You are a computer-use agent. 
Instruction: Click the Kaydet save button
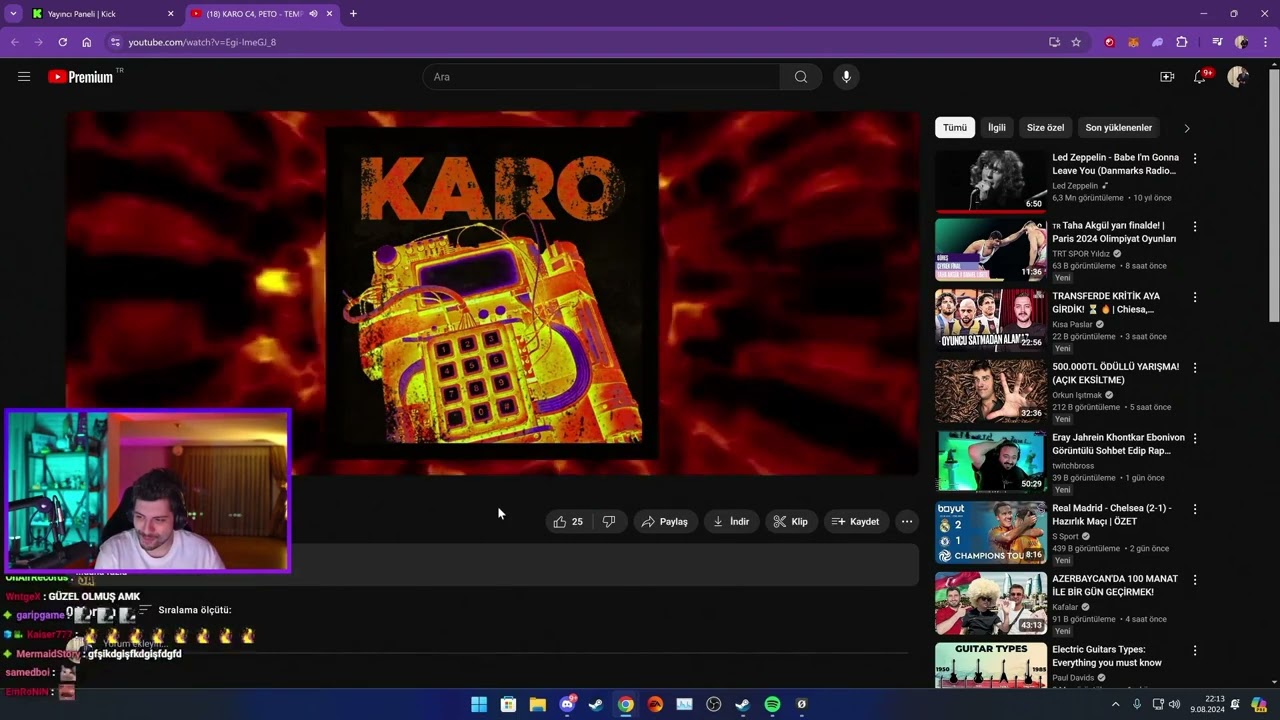(x=856, y=521)
